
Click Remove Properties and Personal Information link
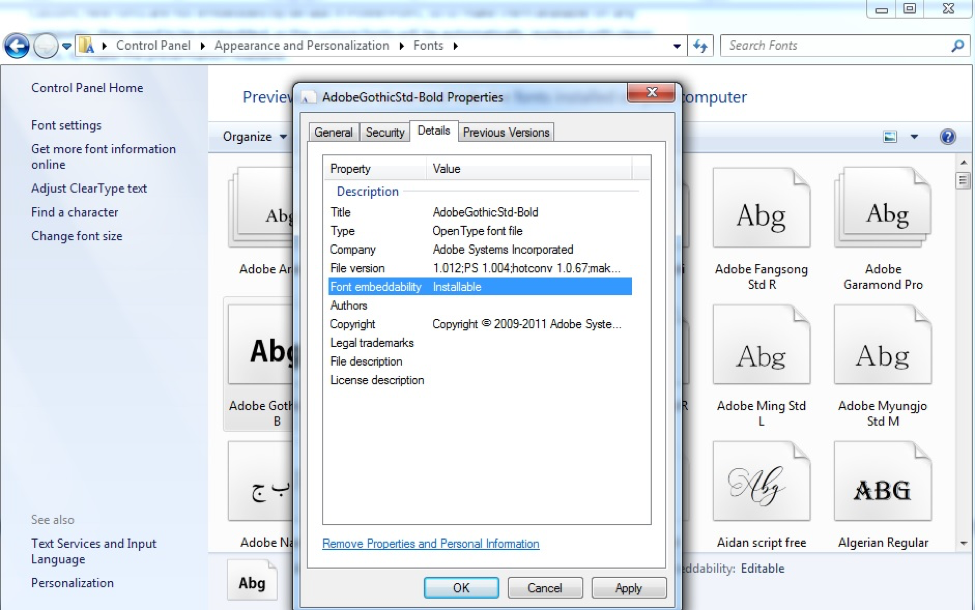click(x=431, y=544)
